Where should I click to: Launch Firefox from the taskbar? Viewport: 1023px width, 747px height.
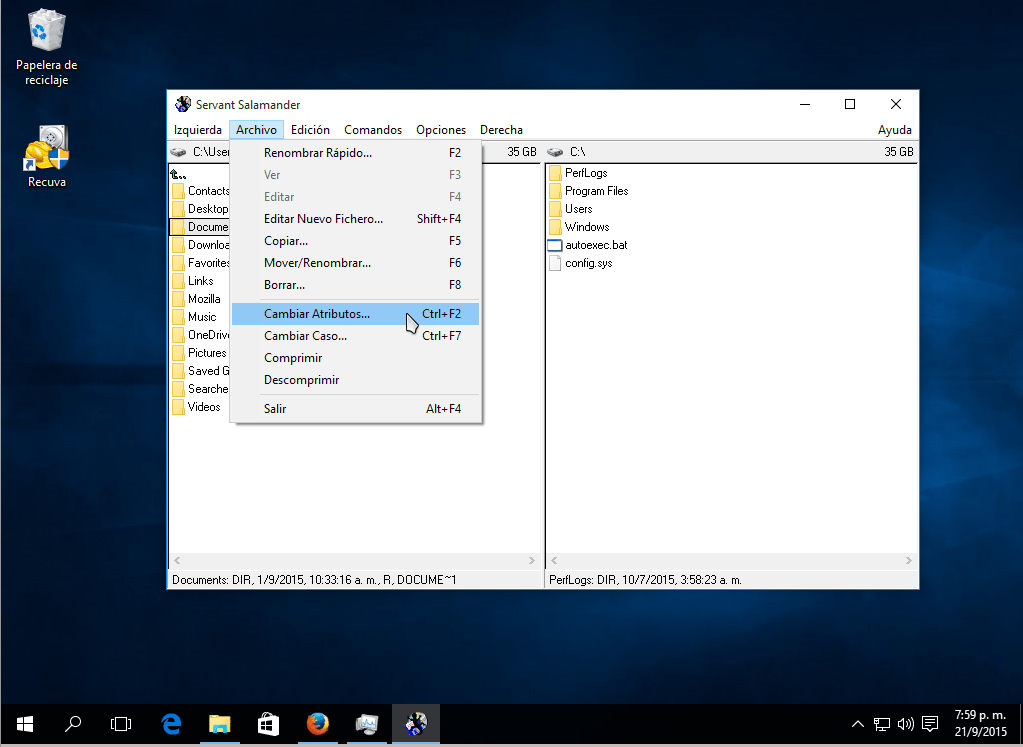click(318, 724)
